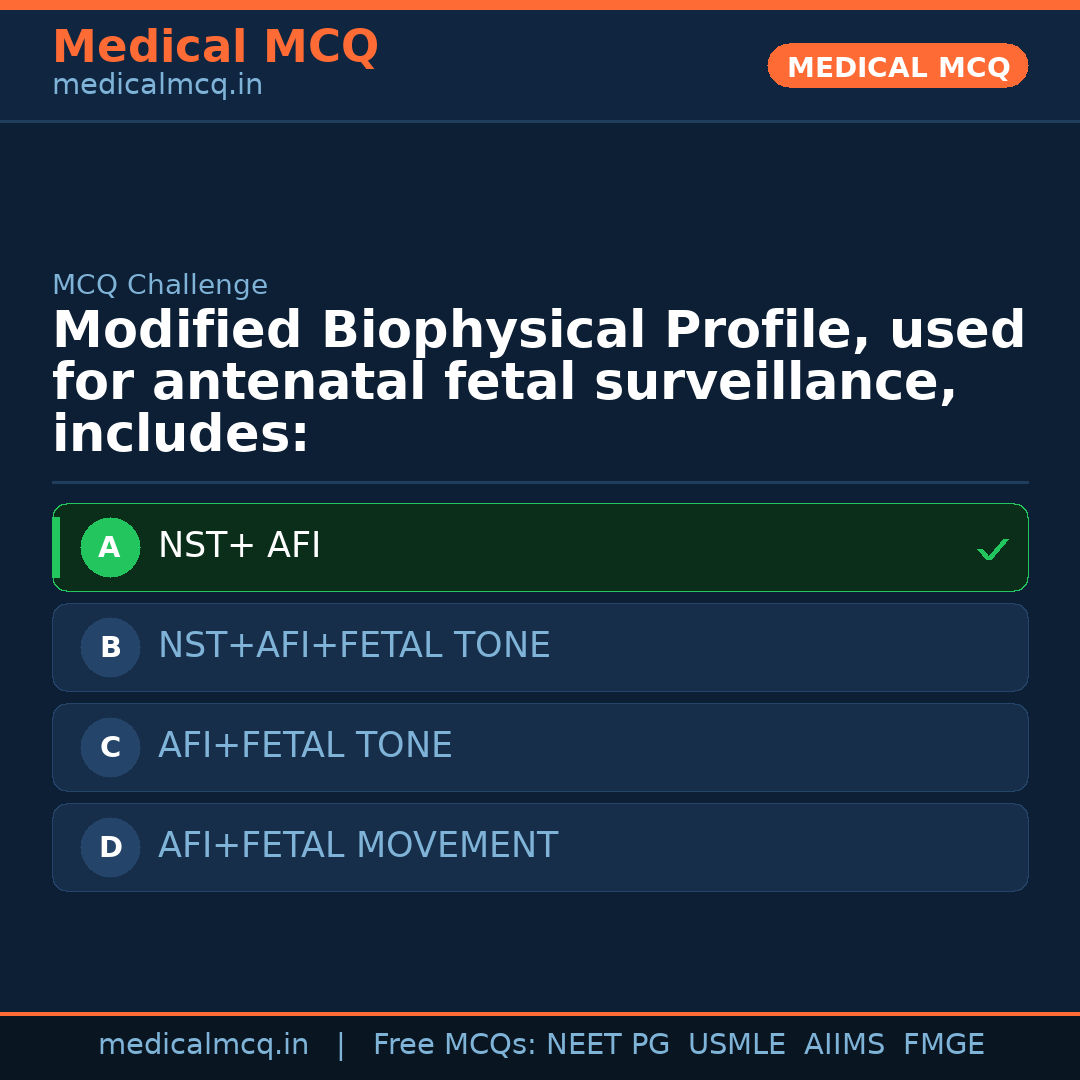
Task: Open the Medical MCQ header title
Action: pyautogui.click(x=215, y=47)
